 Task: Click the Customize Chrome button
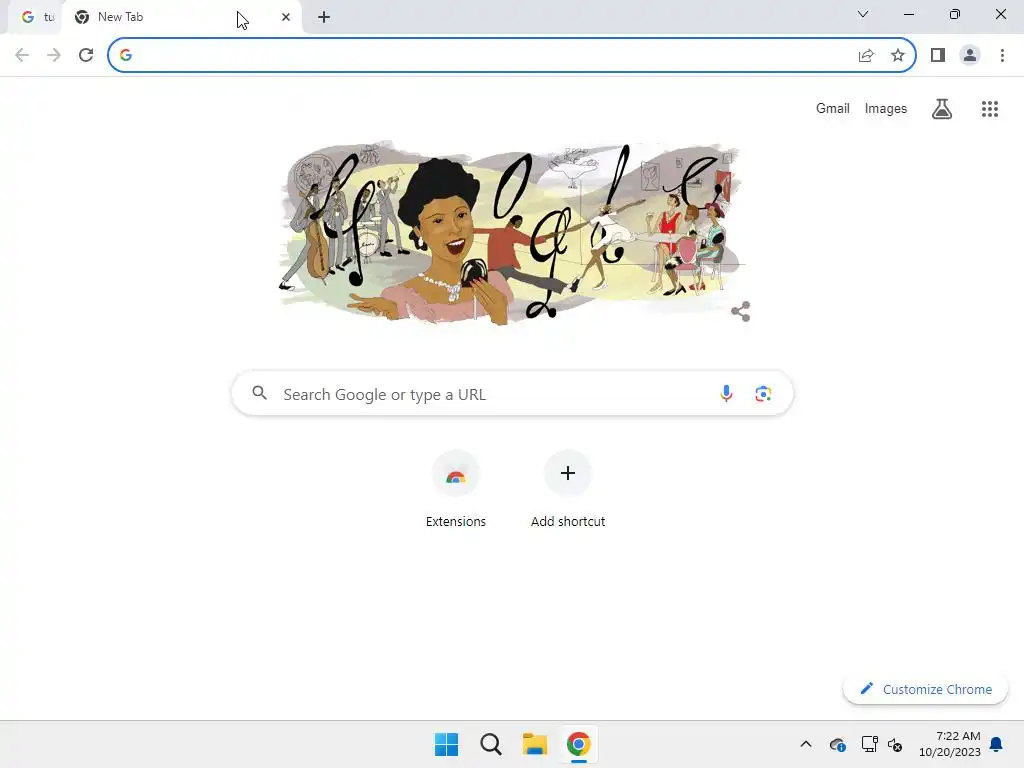925,689
